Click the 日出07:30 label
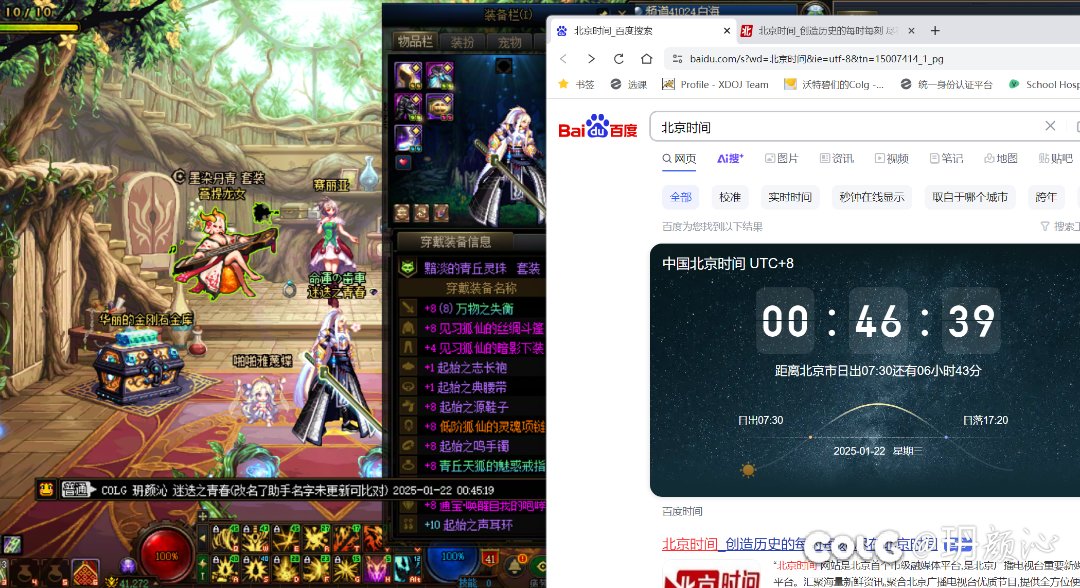The height and width of the screenshot is (588, 1080). coord(760,420)
